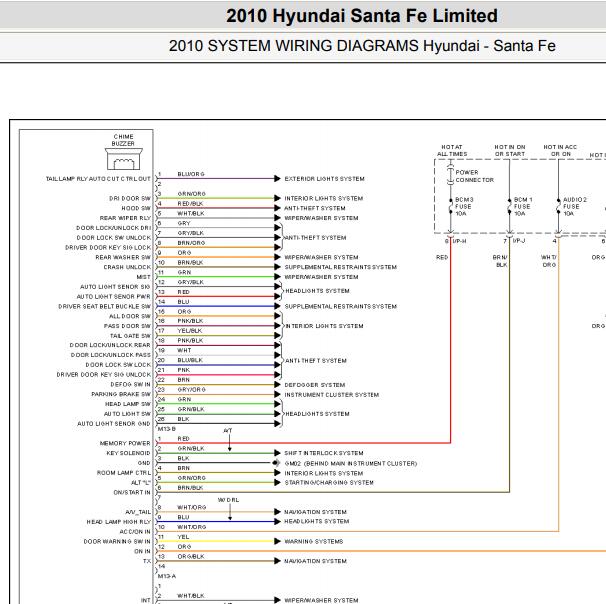The height and width of the screenshot is (604, 606).
Task: Click the 'REAR WASHER SW' pin label
Action: tap(123, 257)
